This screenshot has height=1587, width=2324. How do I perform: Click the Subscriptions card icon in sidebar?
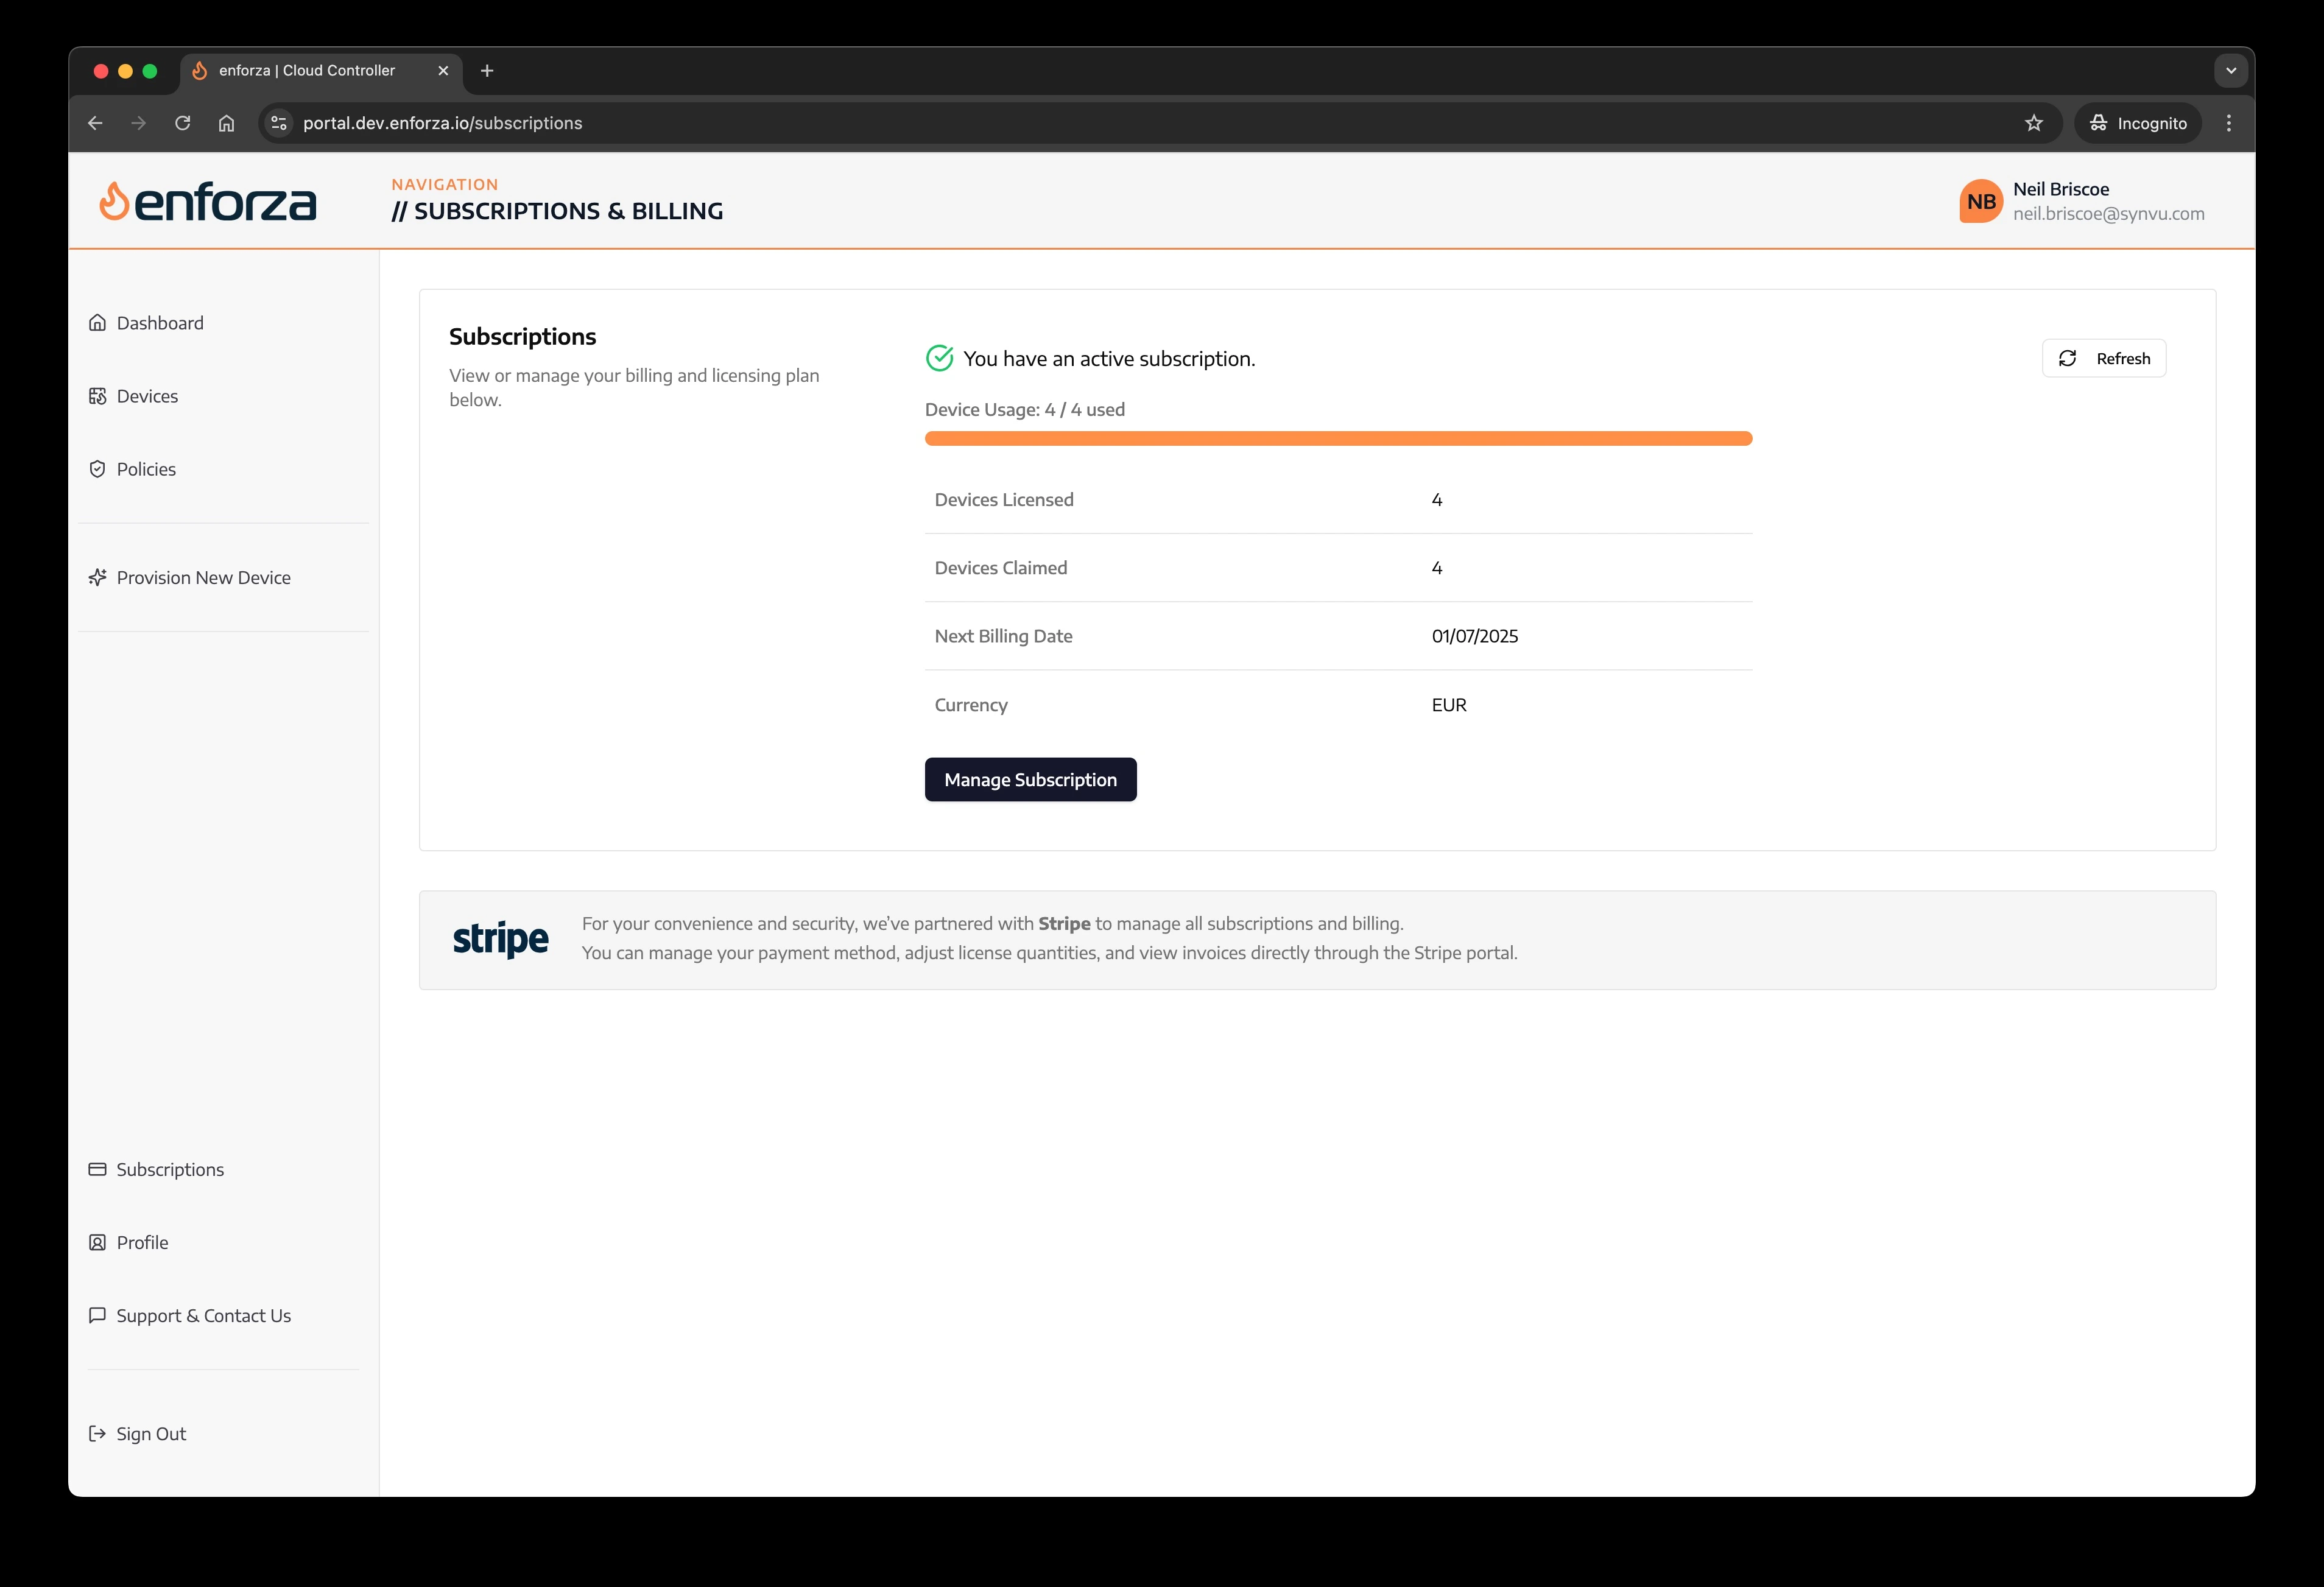97,1168
